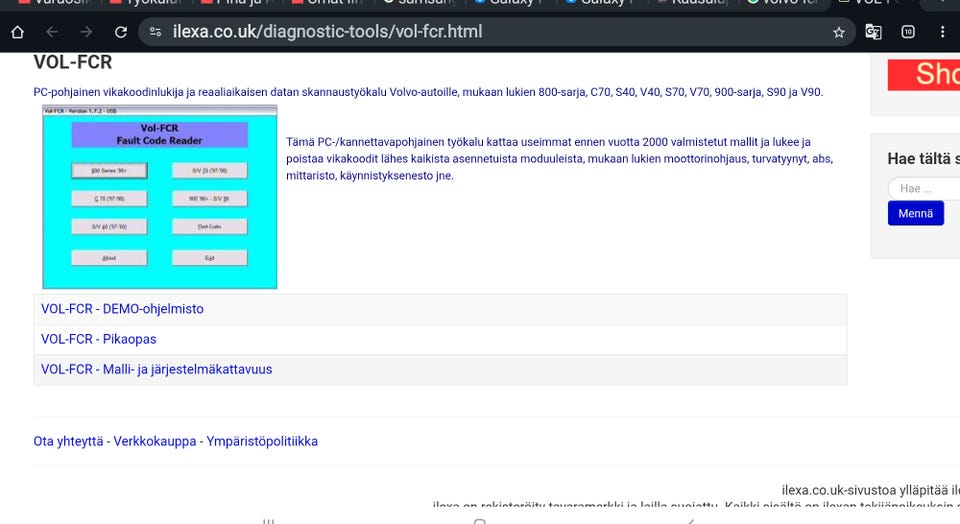This screenshot has height=524, width=960.
Task: Select the 'Tämä PC-/kannettavapohjainen työkalu' paragraph
Action: point(559,159)
